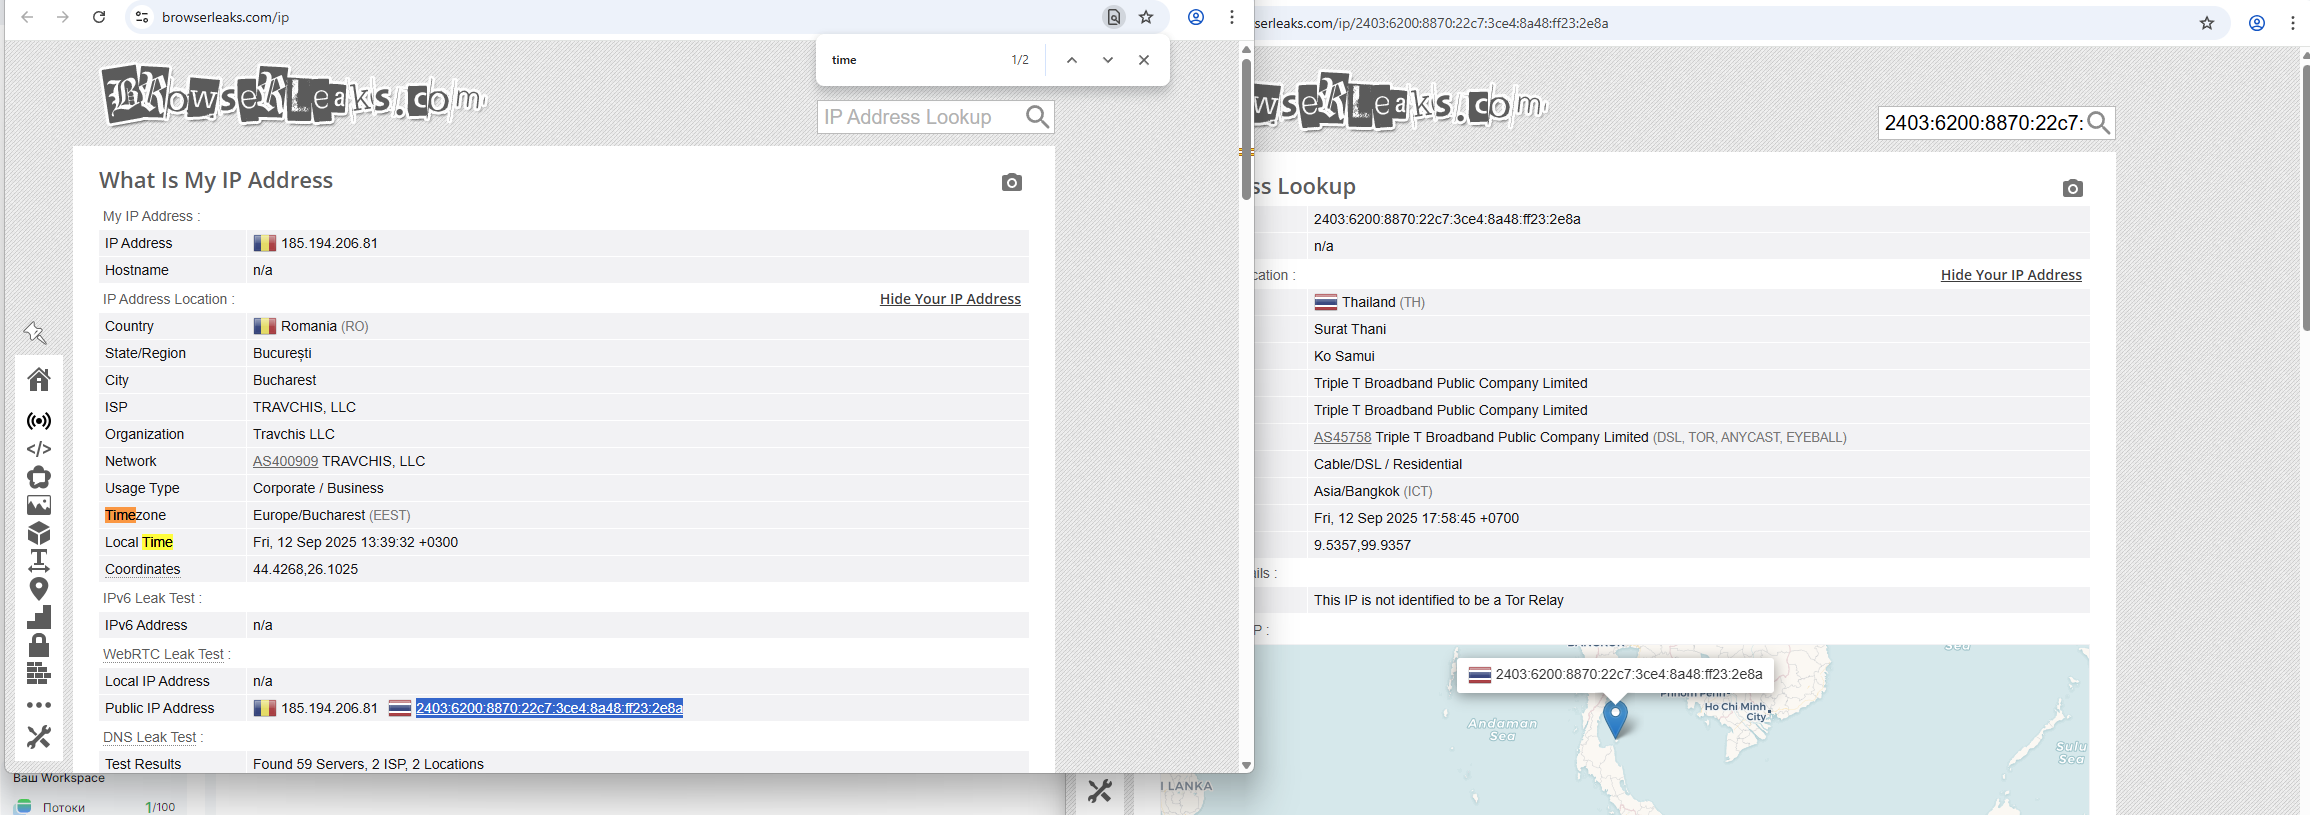The width and height of the screenshot is (2310, 815).
Task: Open the left browser's three-dot menu
Action: point(1232,17)
